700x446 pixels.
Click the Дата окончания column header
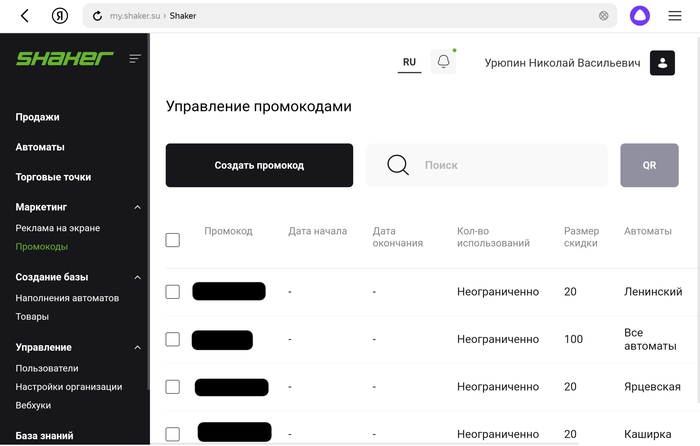397,237
